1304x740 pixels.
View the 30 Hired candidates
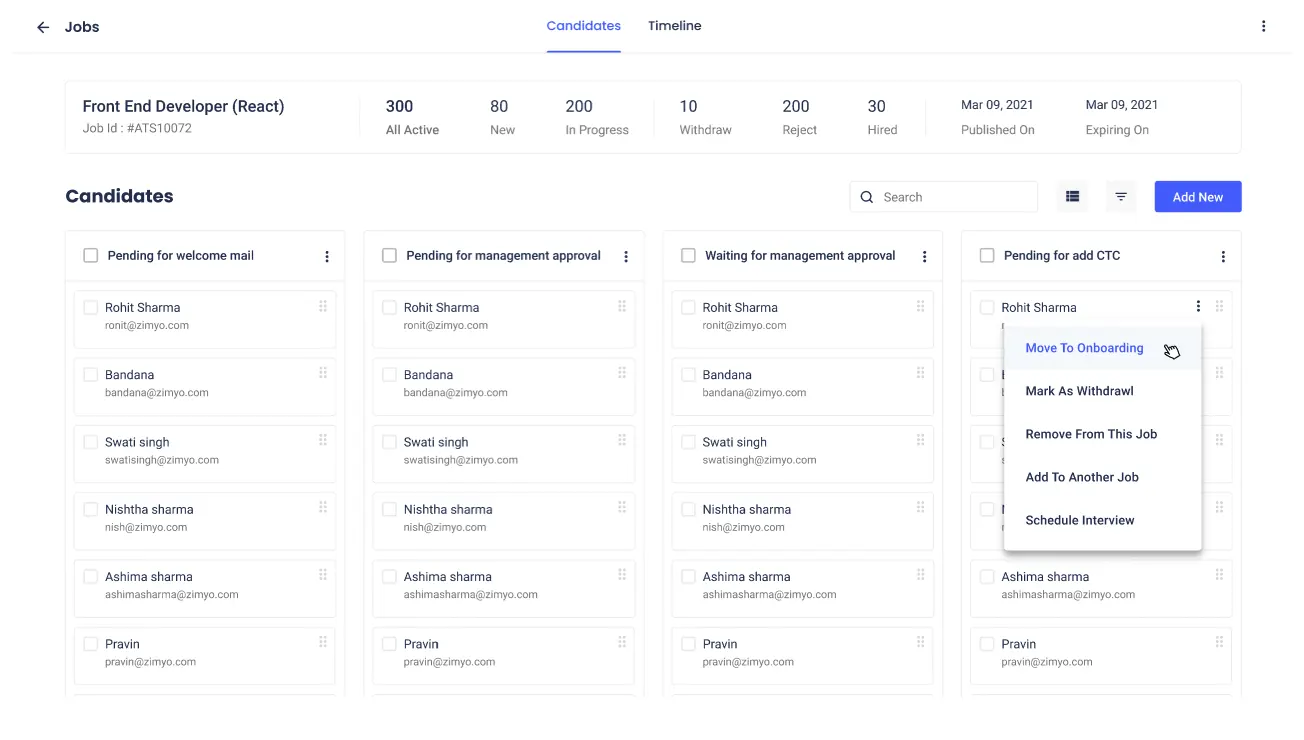pyautogui.click(x=882, y=117)
